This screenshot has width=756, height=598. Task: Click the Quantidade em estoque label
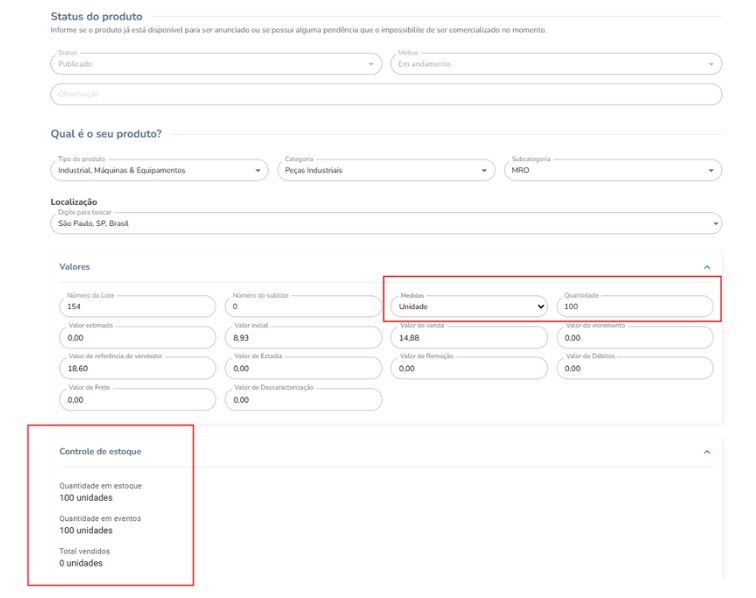click(100, 486)
